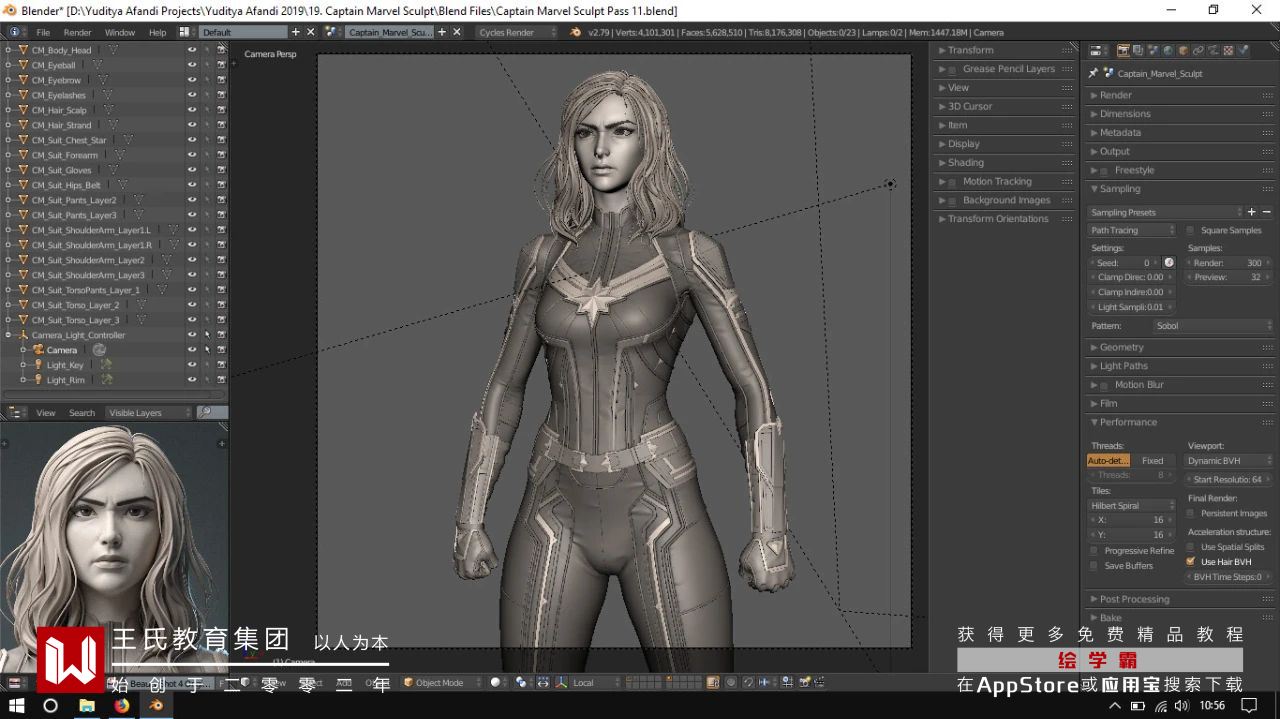Collapse the Sampling panel
Viewport: 1280px width, 719px height.
(1119, 189)
